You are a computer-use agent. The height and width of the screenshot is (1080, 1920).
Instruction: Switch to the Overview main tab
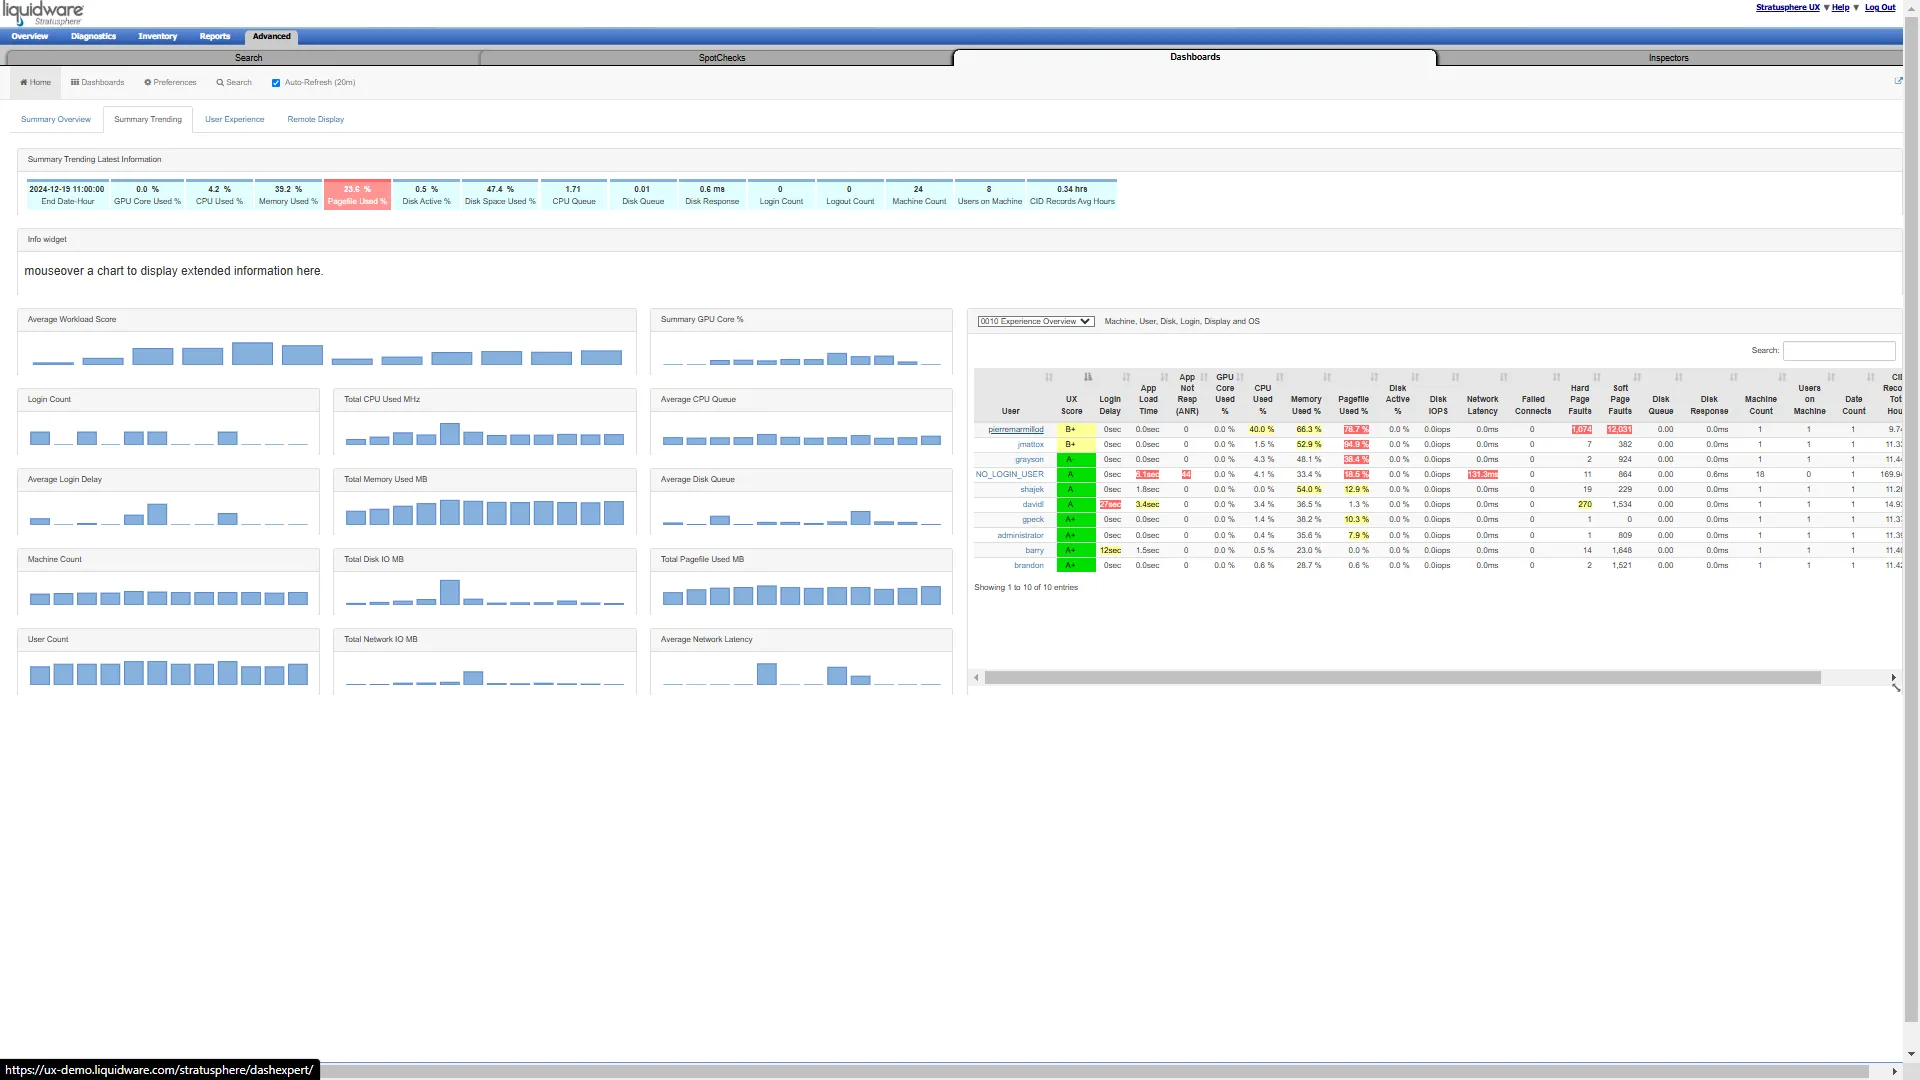point(30,36)
